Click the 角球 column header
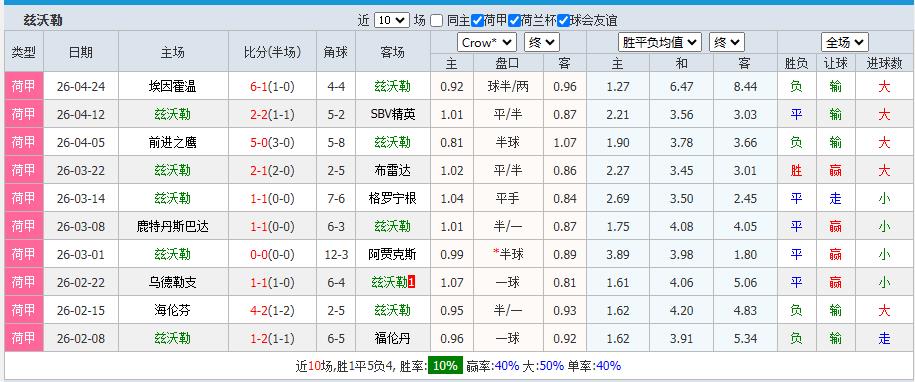This screenshot has height=382, width=915. [x=336, y=52]
